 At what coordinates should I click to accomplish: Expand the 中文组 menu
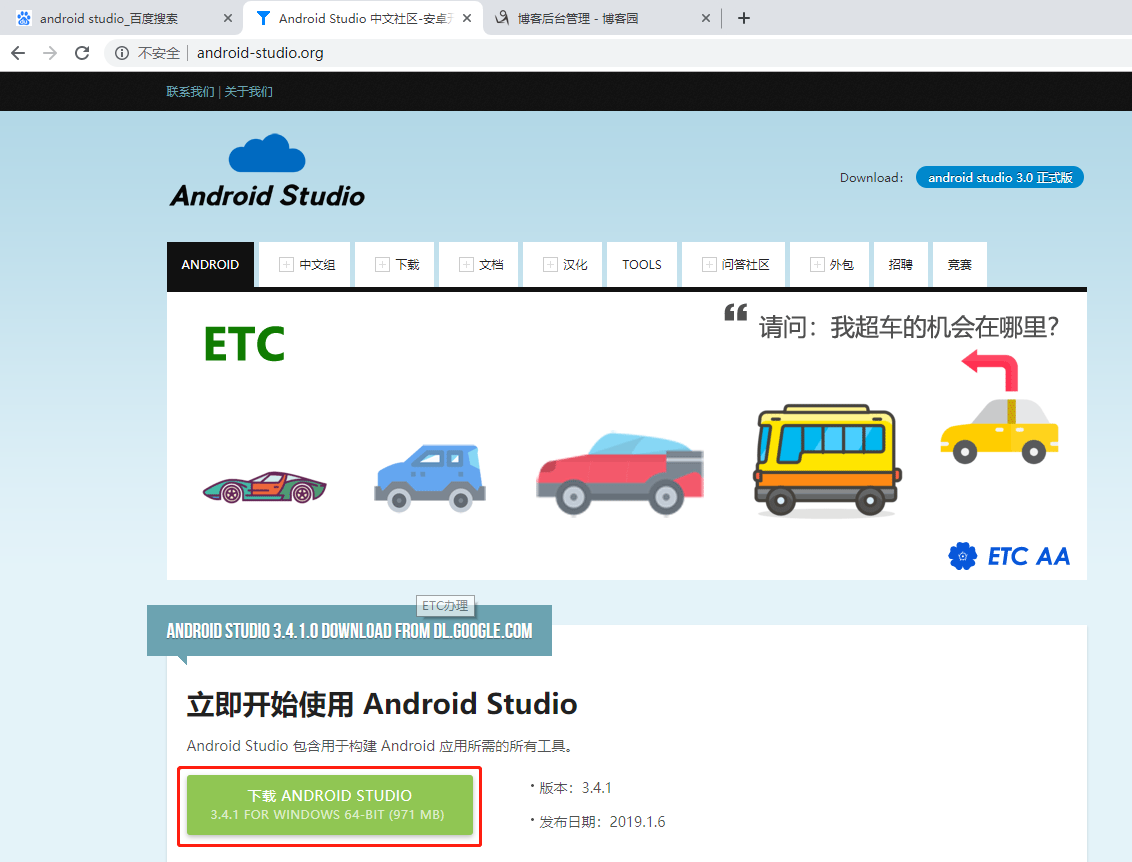click(x=306, y=265)
